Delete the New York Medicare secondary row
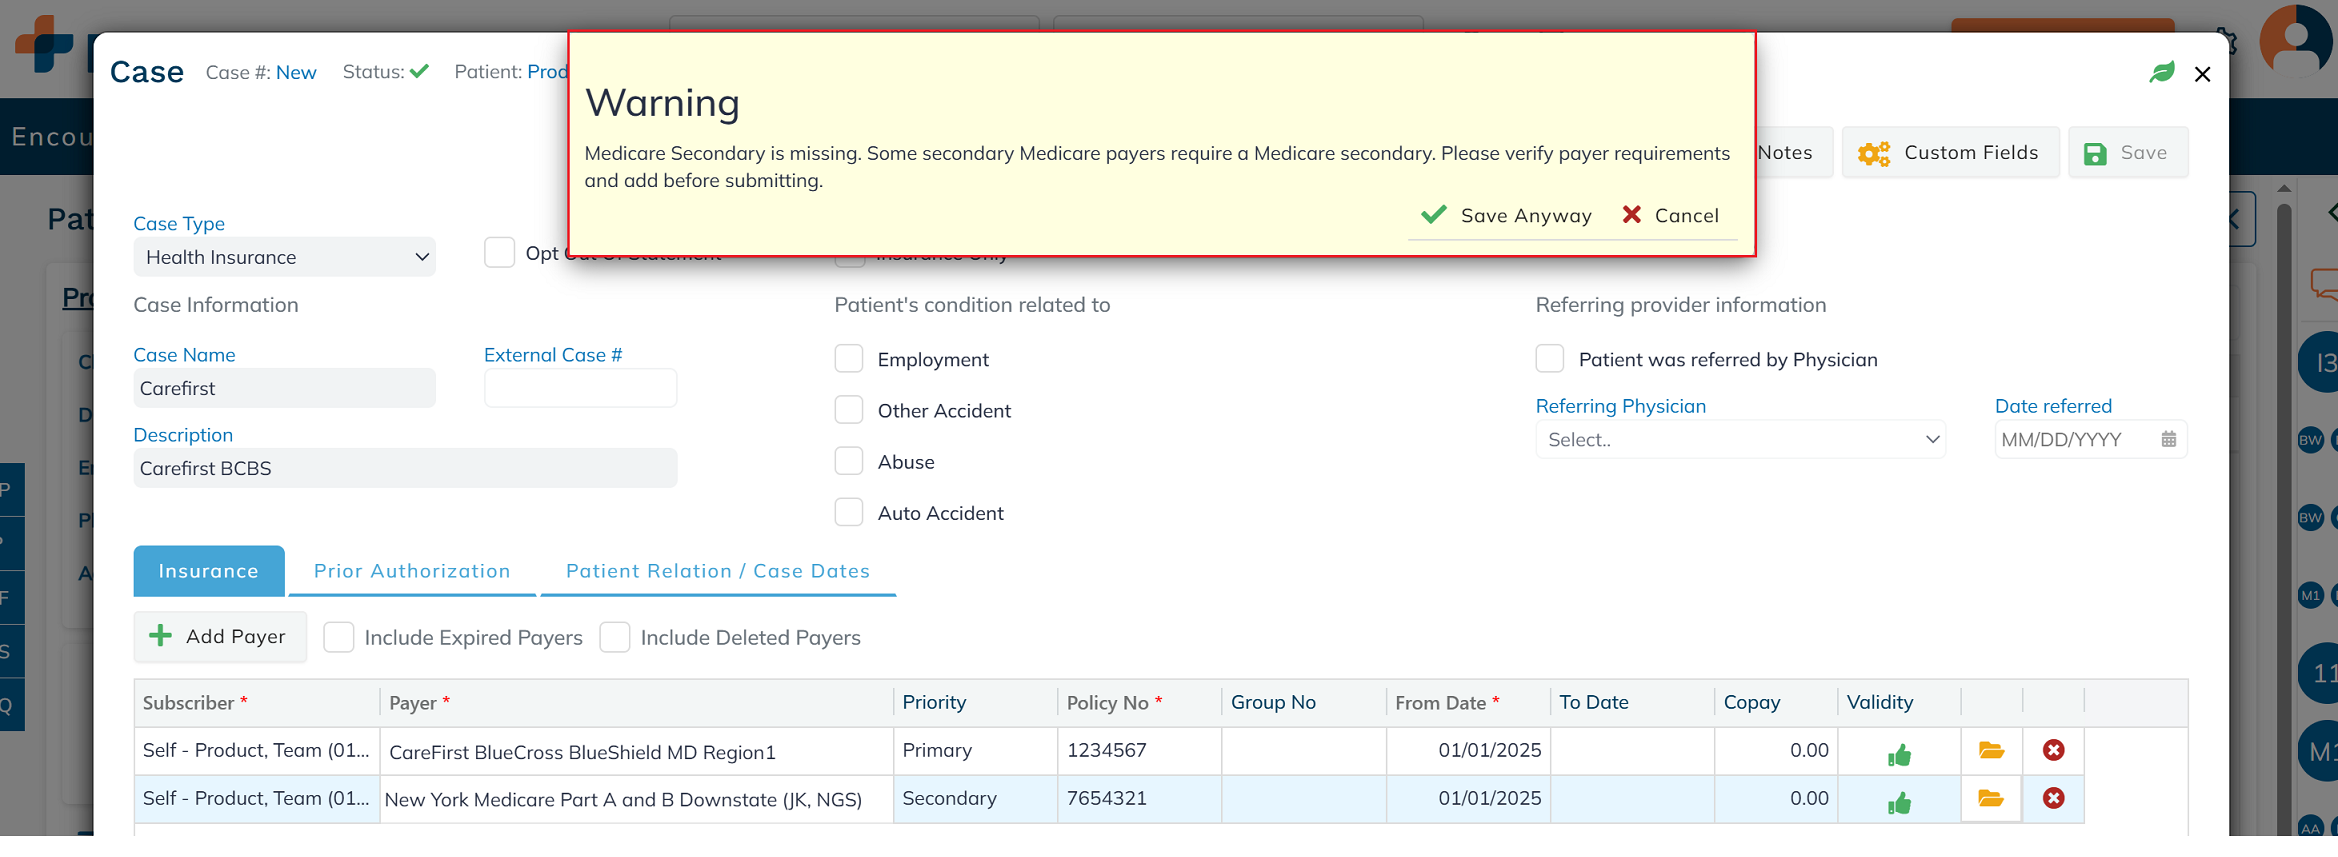Viewport: 2338px width, 857px height. [x=2053, y=799]
